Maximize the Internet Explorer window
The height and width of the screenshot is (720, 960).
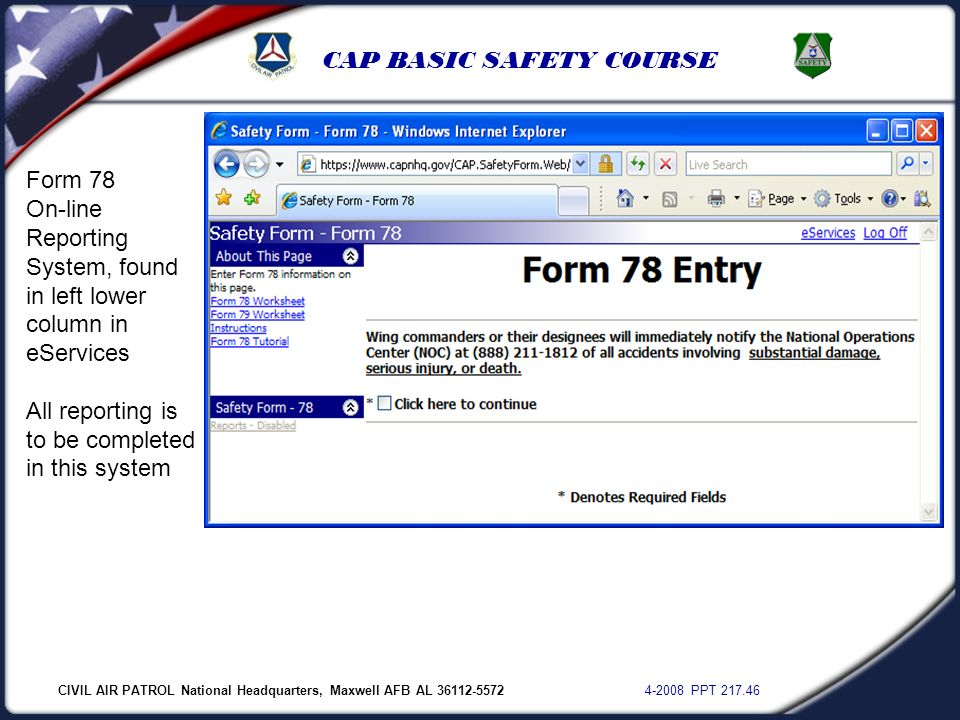[x=901, y=131]
